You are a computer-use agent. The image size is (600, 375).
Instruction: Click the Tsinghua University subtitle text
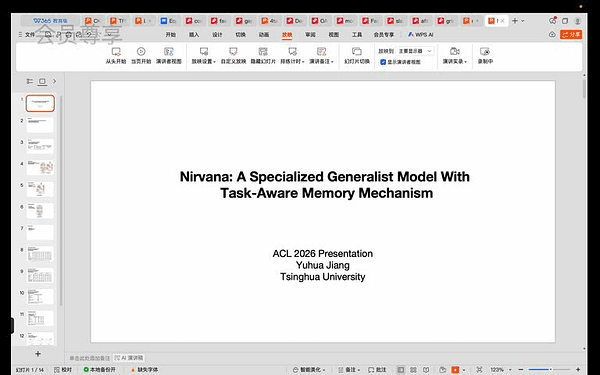(x=323, y=277)
